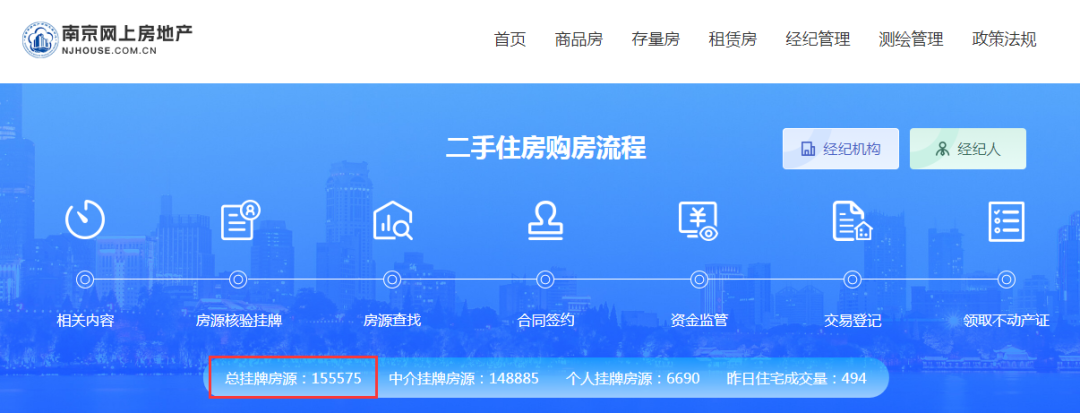Screen dimensions: 1080x413
Task: Select the timeline node above 领取不动产证
Action: [x=1006, y=279]
